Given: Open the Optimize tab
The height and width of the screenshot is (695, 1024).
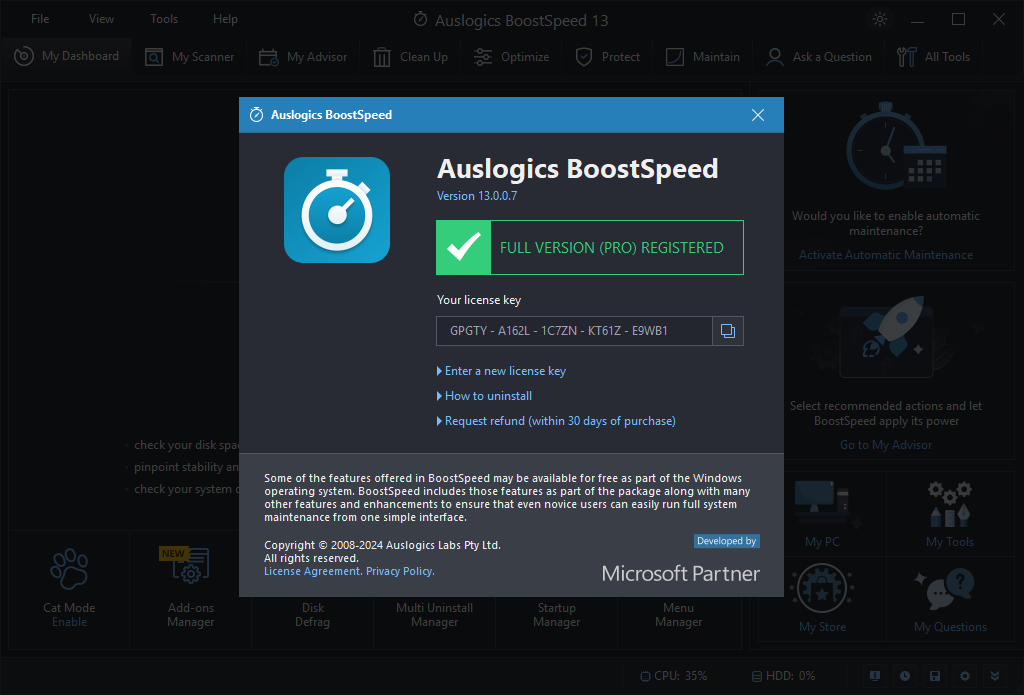Looking at the screenshot, I should point(511,57).
